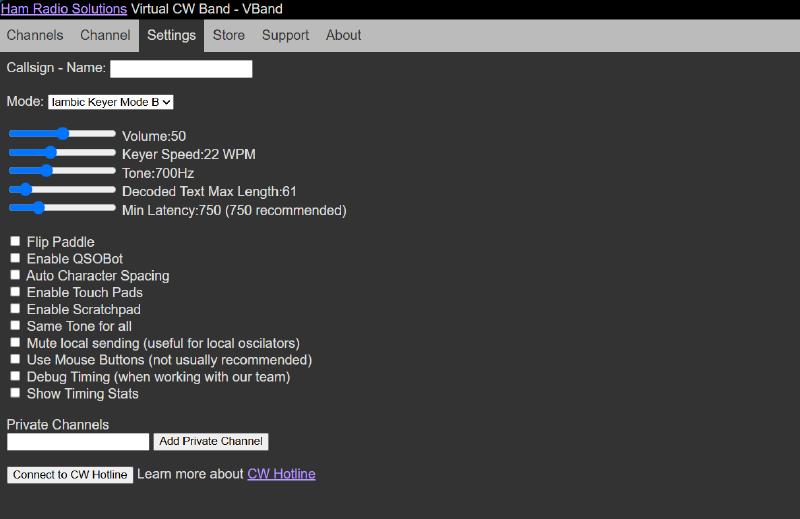The image size is (800, 519).
Task: Toggle Auto Character Spacing
Action: pyautogui.click(x=15, y=275)
